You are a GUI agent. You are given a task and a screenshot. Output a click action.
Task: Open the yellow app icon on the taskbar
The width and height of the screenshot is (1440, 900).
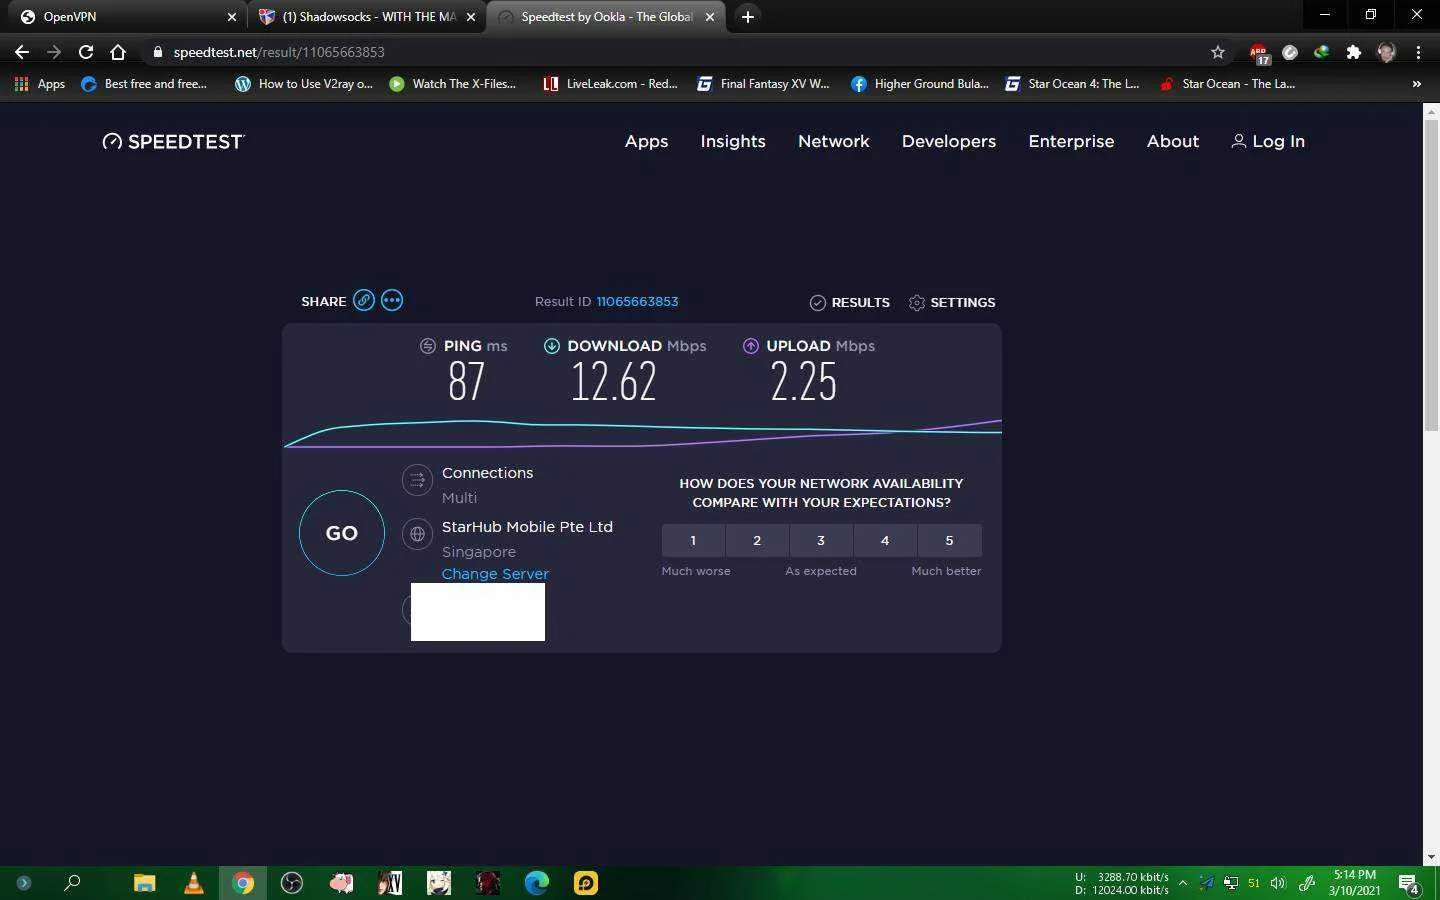[x=586, y=883]
